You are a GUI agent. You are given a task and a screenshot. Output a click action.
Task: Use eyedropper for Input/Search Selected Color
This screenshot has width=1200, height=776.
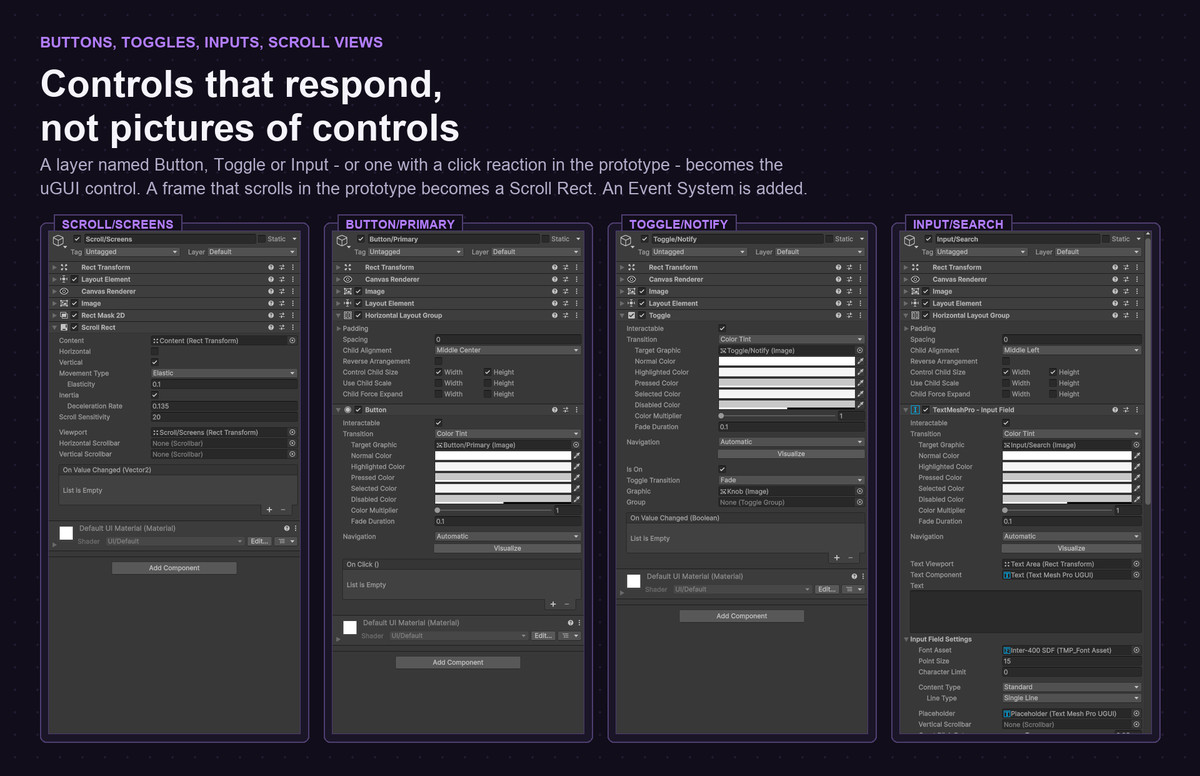pos(1137,489)
